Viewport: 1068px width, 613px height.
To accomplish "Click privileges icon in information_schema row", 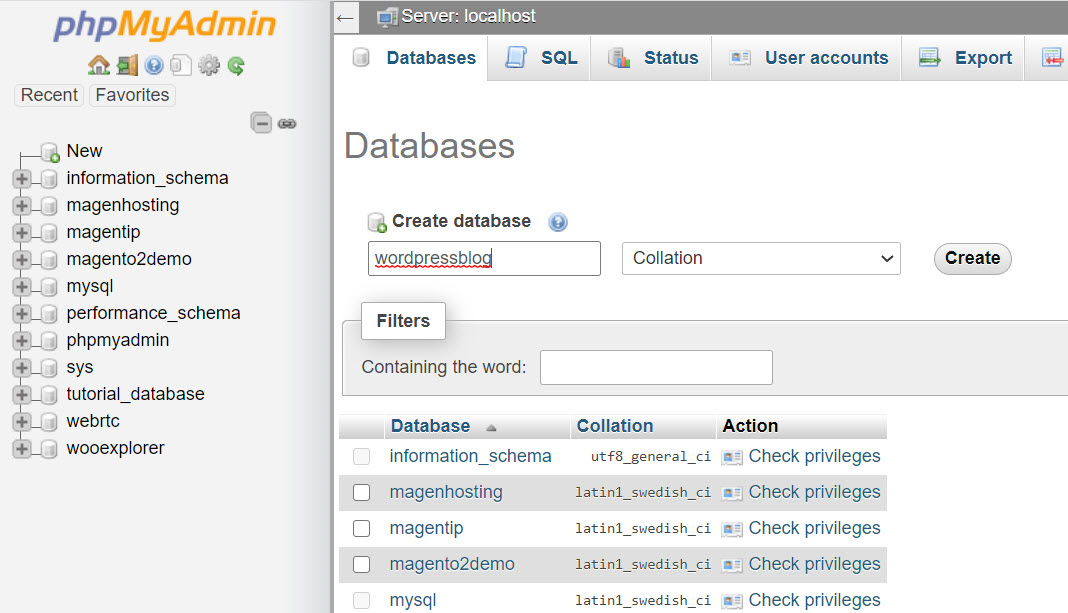I will [732, 457].
